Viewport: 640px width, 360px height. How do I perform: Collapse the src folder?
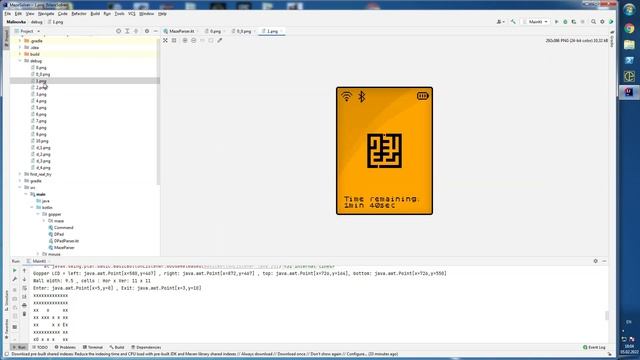tap(20, 187)
